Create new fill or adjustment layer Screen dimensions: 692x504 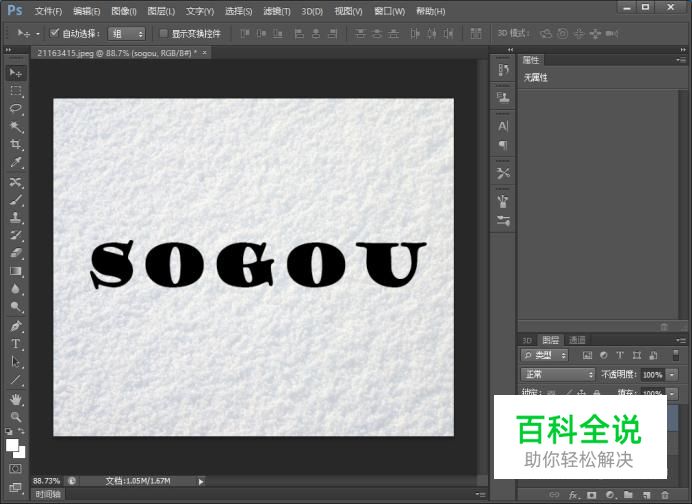click(610, 495)
